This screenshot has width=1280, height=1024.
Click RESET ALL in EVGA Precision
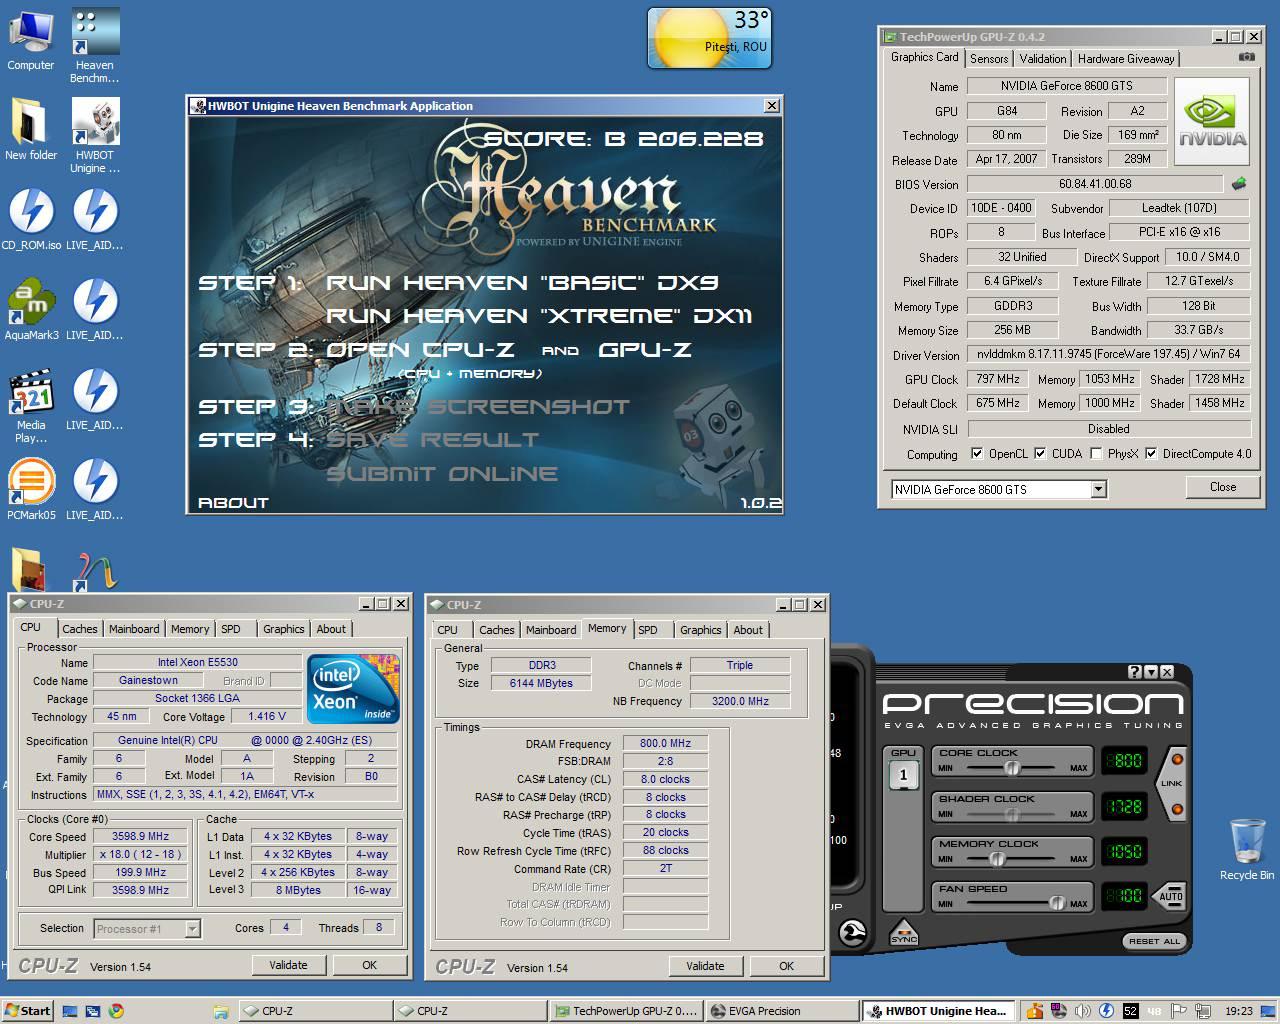click(x=1154, y=941)
